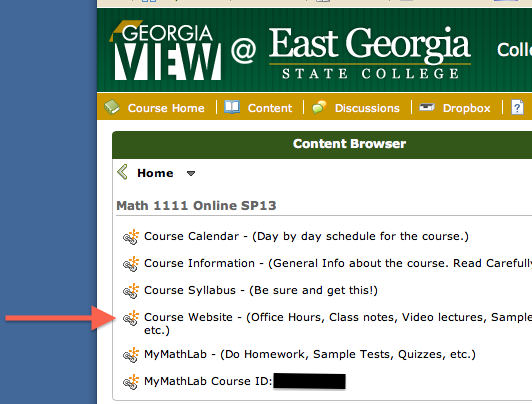The height and width of the screenshot is (404, 532).
Task: Open the Content menu item
Action: (x=270, y=108)
